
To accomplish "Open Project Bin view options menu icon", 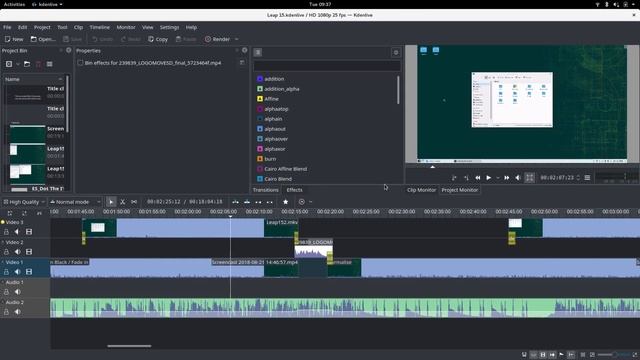I will click(49, 64).
